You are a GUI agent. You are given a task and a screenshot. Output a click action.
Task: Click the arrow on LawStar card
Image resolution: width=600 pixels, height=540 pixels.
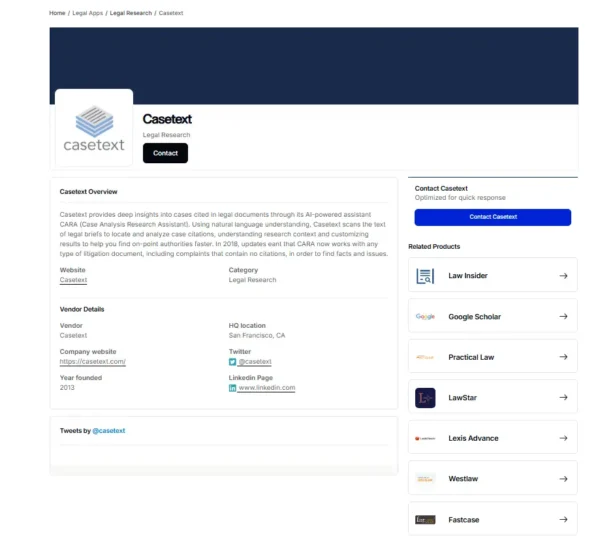(x=563, y=397)
